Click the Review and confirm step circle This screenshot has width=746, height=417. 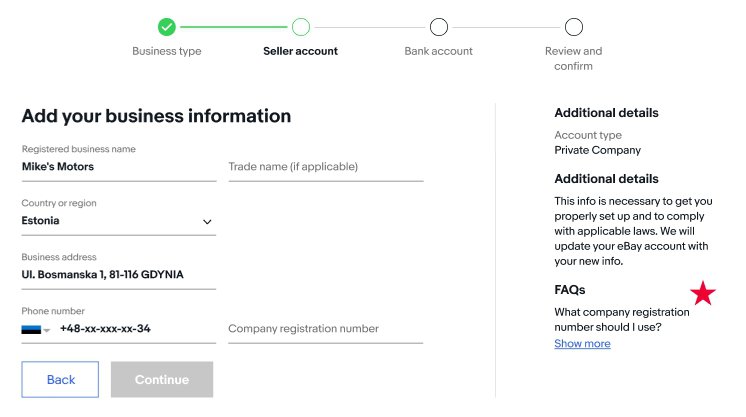573,27
